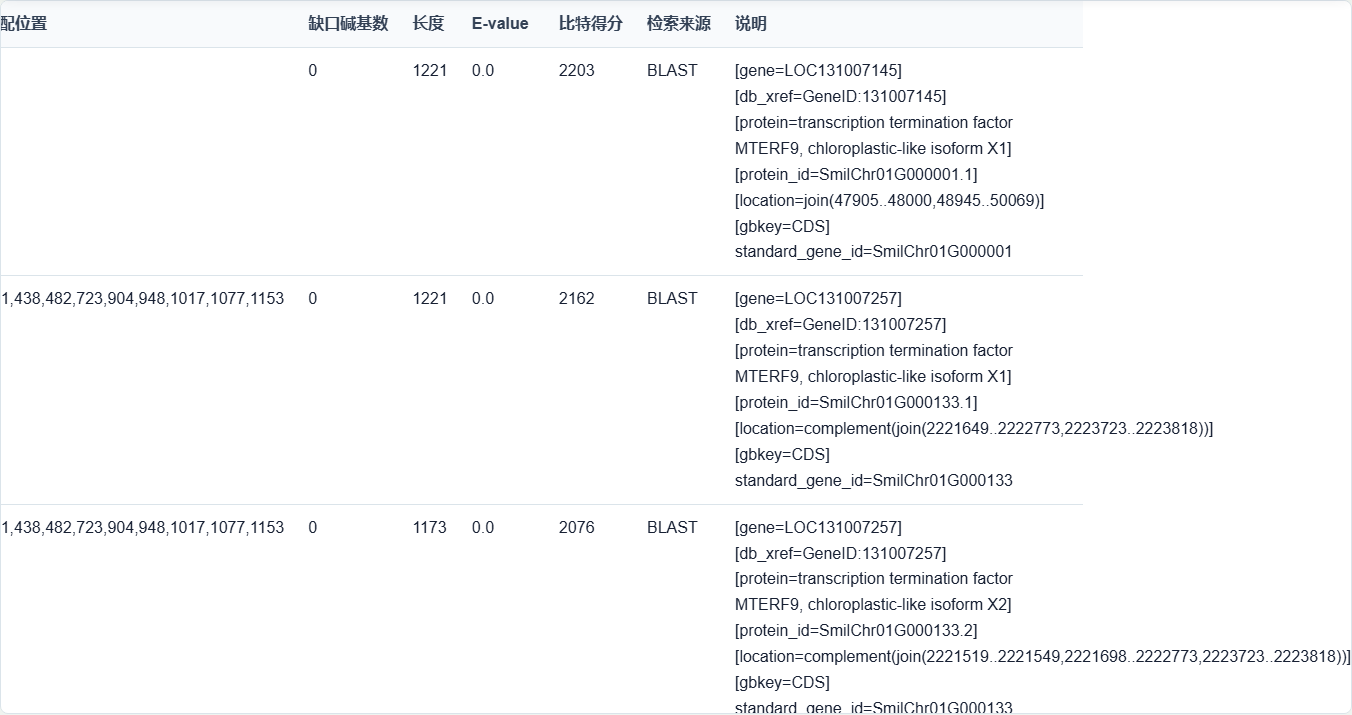The image size is (1352, 715).
Task: Select bit score value 2162
Action: 577,299
